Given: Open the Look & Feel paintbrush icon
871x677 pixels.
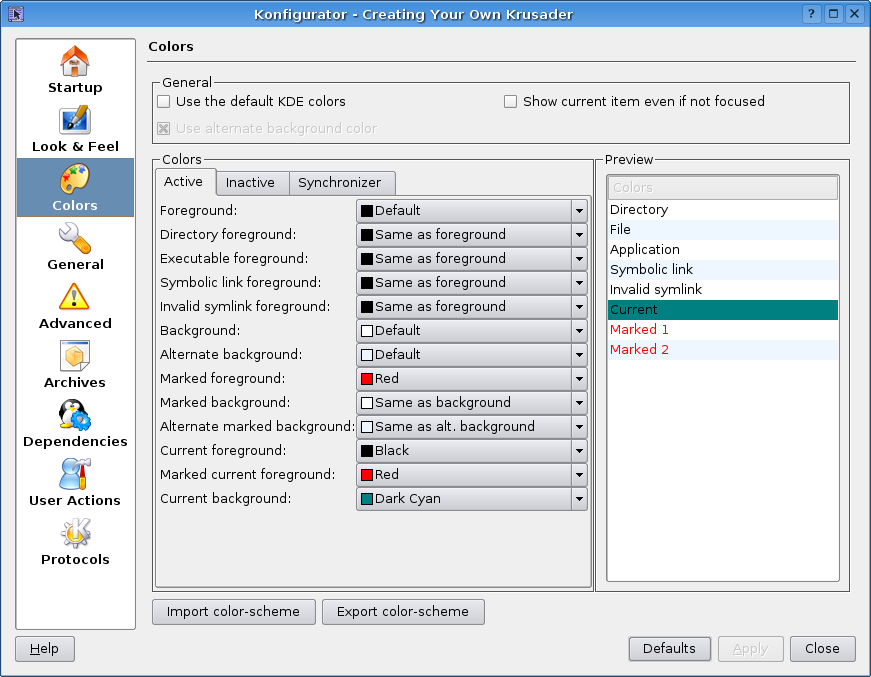Looking at the screenshot, I should coord(74,119).
